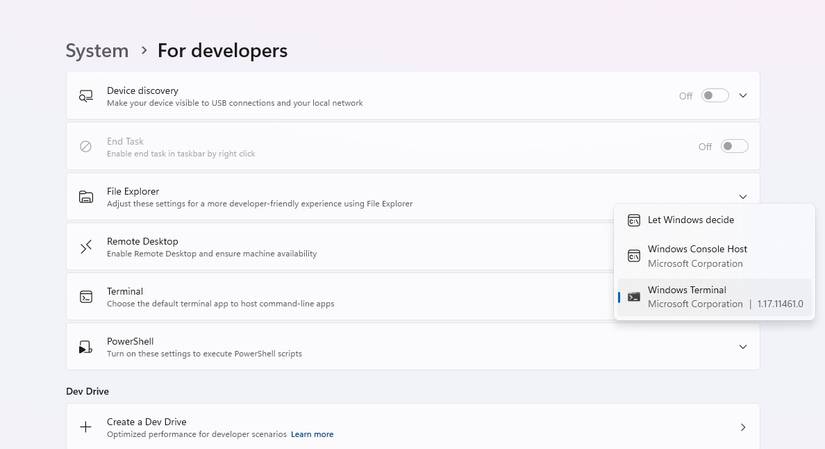Image resolution: width=825 pixels, height=449 pixels.
Task: Click the Terminal icon in settings list
Action: (x=86, y=297)
